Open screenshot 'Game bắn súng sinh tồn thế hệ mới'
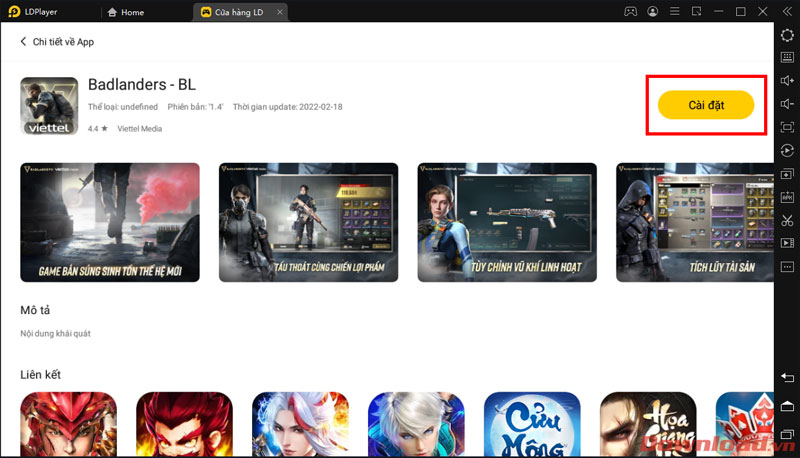The image size is (800, 458). [x=110, y=222]
